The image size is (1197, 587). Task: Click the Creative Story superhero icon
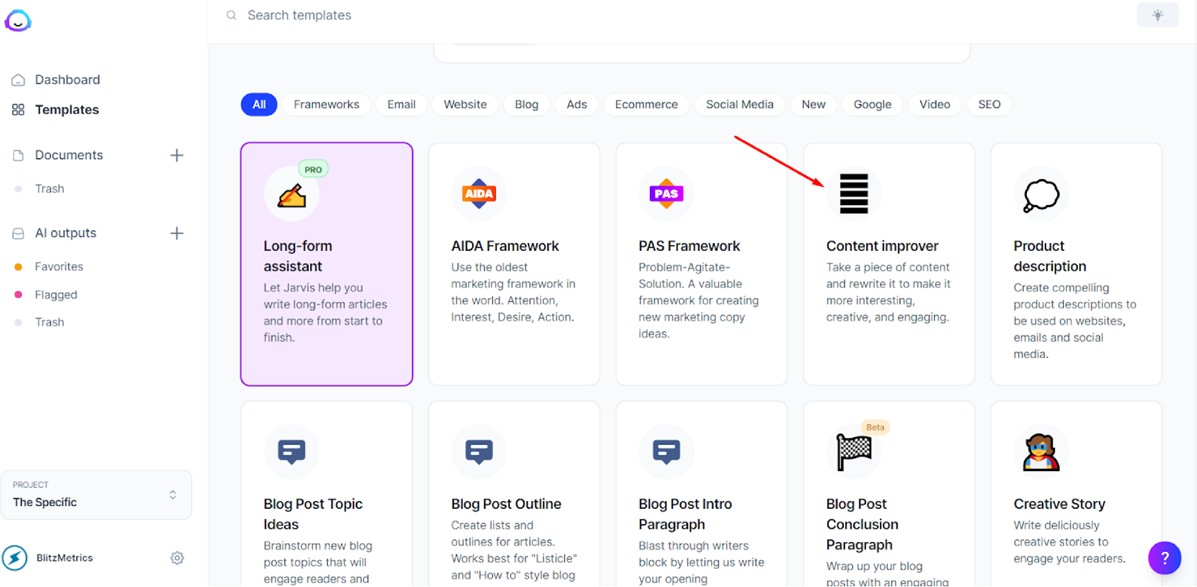[x=1041, y=452]
